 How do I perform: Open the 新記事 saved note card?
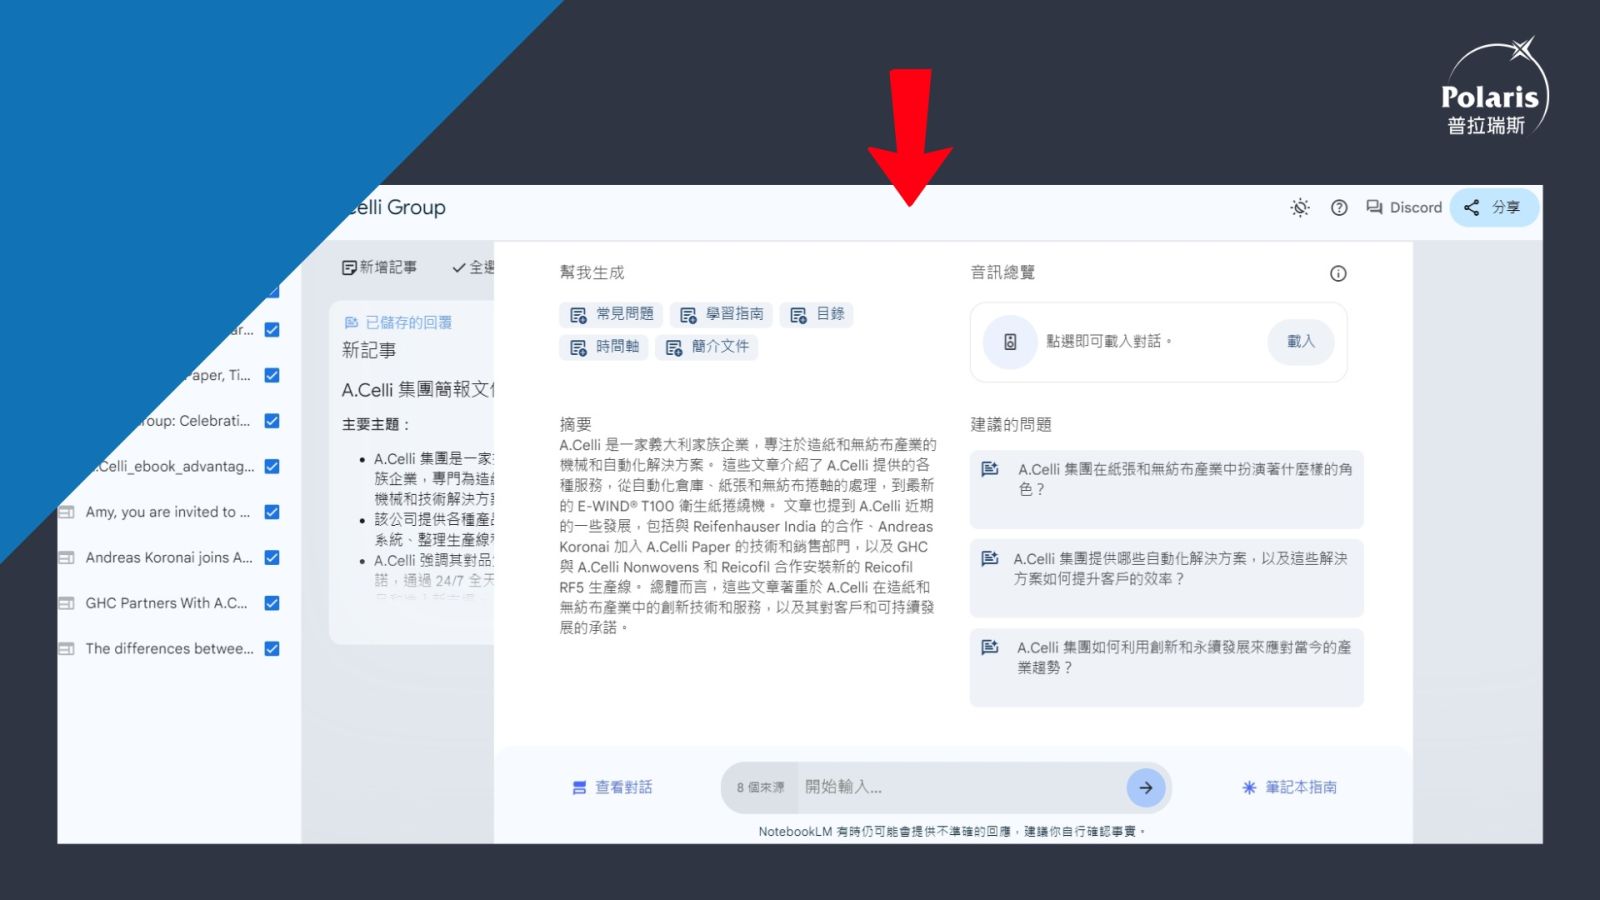coord(412,472)
